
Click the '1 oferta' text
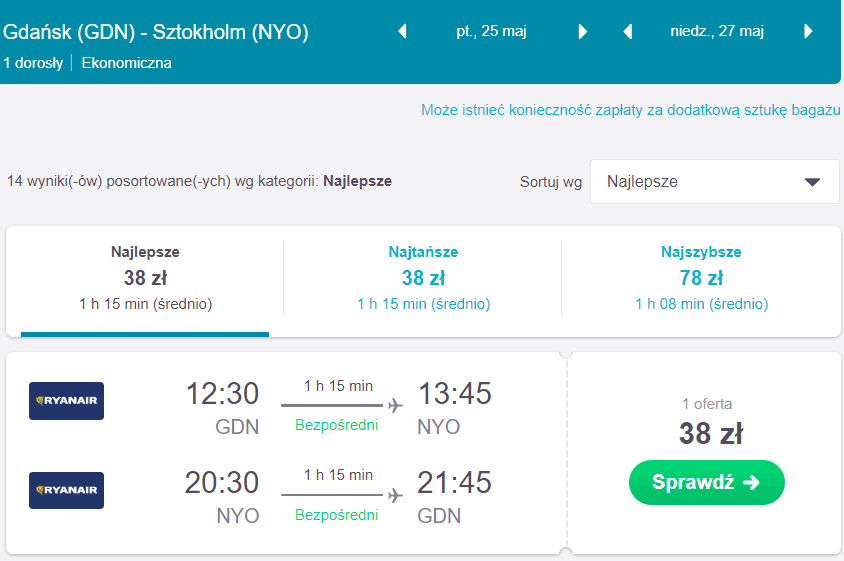pyautogui.click(x=707, y=404)
